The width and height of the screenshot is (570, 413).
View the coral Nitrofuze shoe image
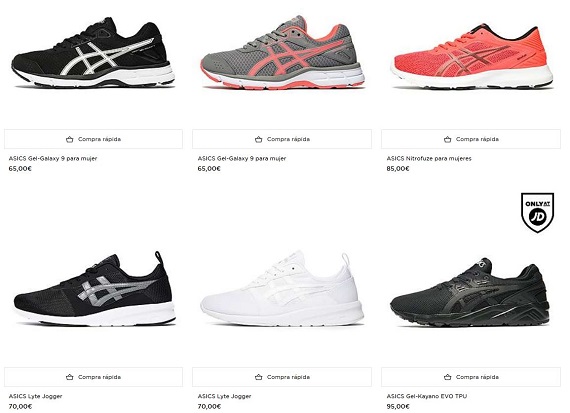pos(472,56)
